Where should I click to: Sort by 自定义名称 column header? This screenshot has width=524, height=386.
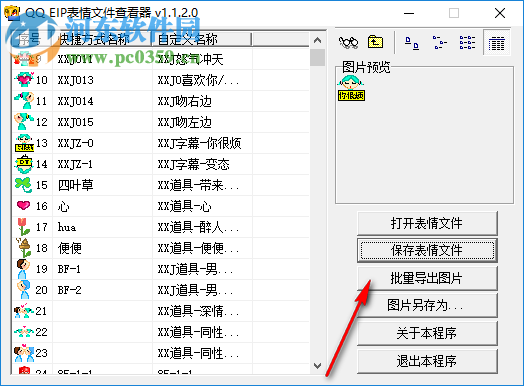coord(201,39)
